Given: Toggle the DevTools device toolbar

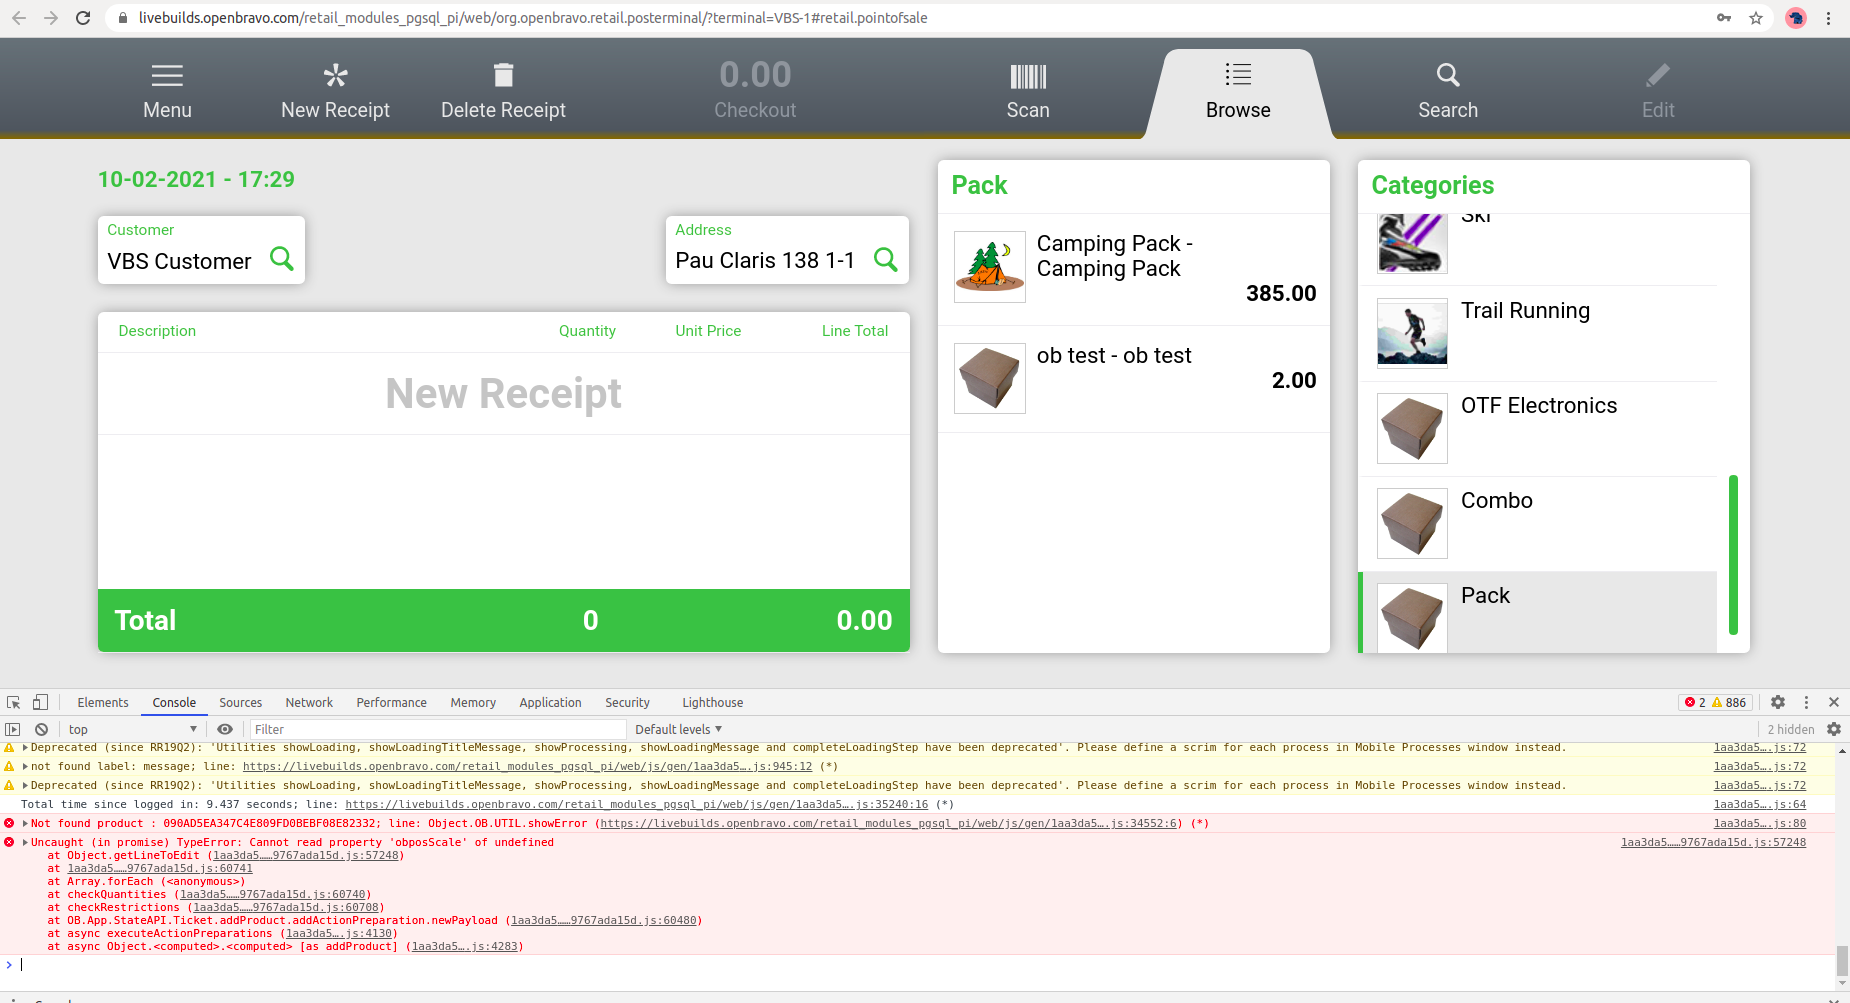Looking at the screenshot, I should (x=40, y=702).
